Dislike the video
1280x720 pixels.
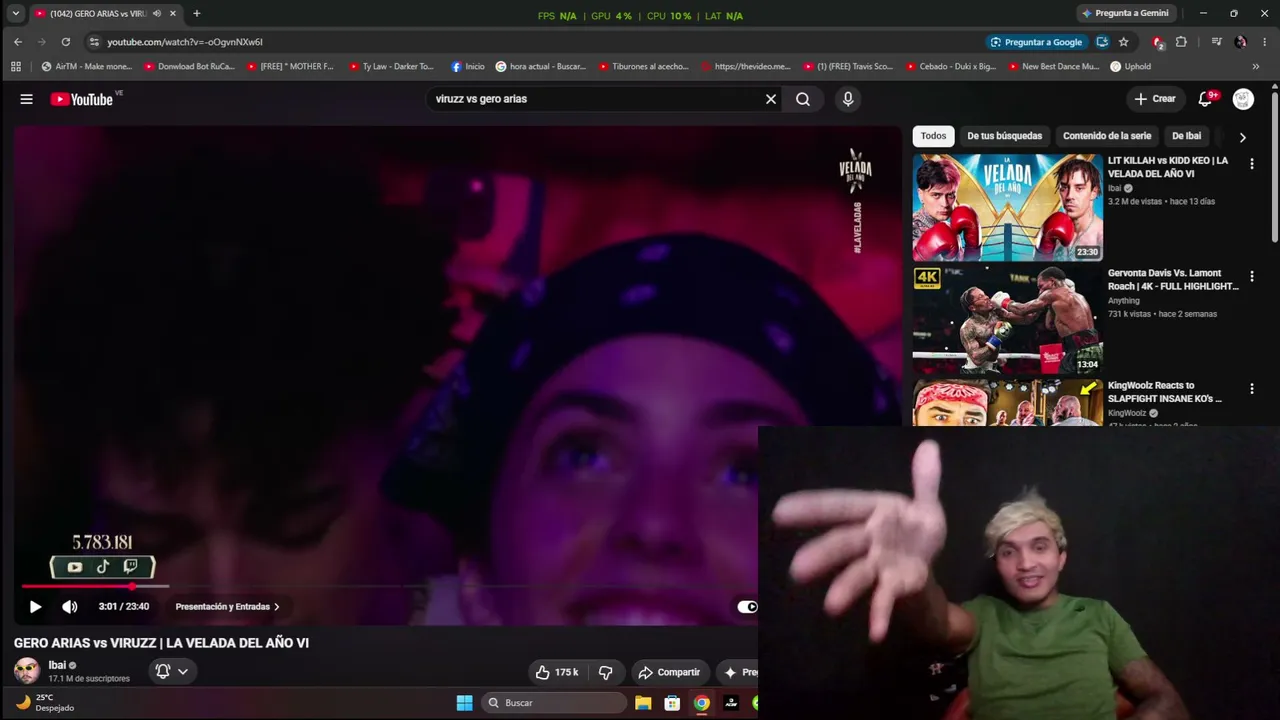tap(605, 672)
